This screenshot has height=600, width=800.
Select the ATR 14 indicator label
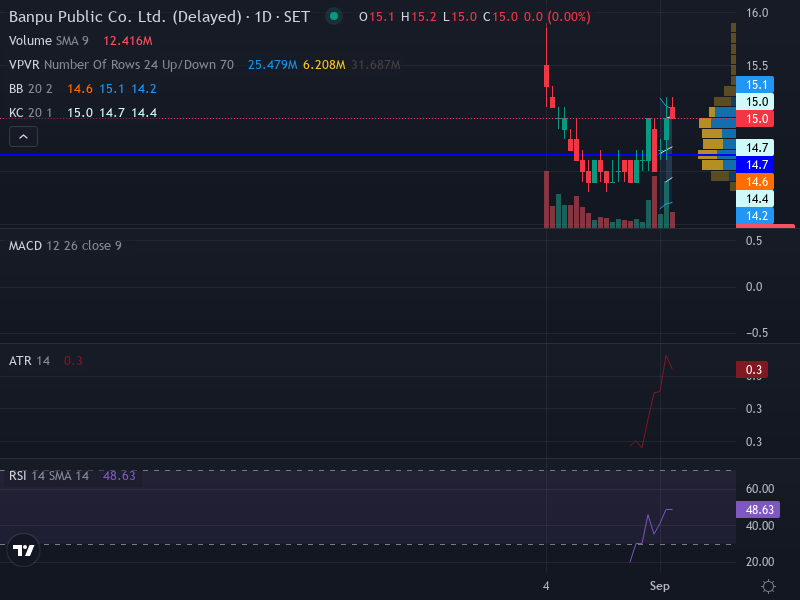[x=29, y=361]
